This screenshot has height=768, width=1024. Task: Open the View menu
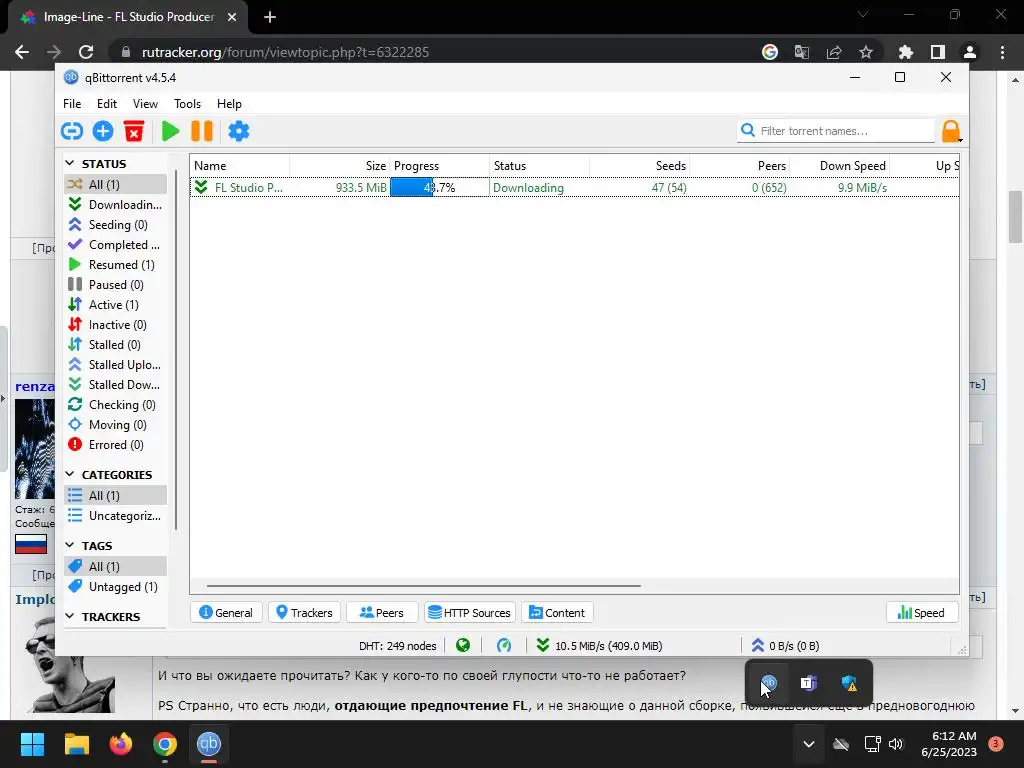pyautogui.click(x=145, y=104)
